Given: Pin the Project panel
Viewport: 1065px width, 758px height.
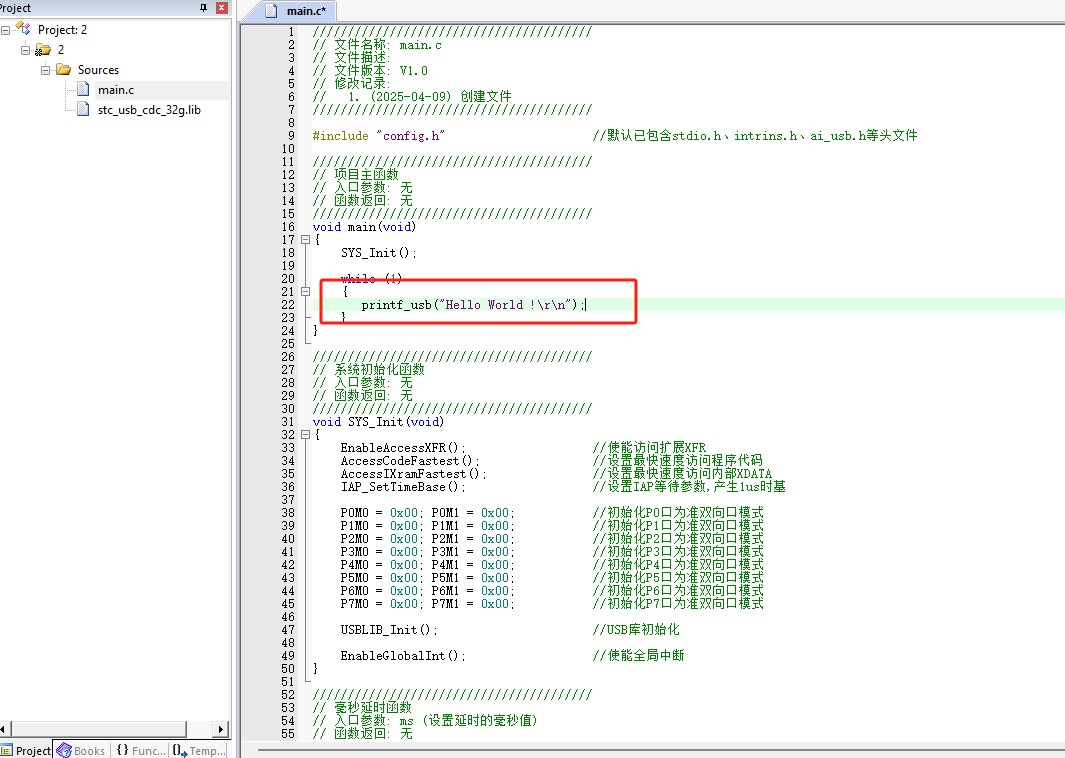Looking at the screenshot, I should 203,7.
